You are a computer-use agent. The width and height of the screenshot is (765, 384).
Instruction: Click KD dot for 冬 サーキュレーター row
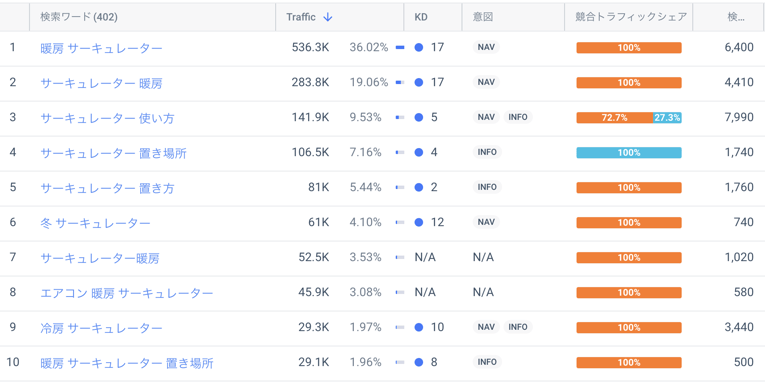click(419, 222)
